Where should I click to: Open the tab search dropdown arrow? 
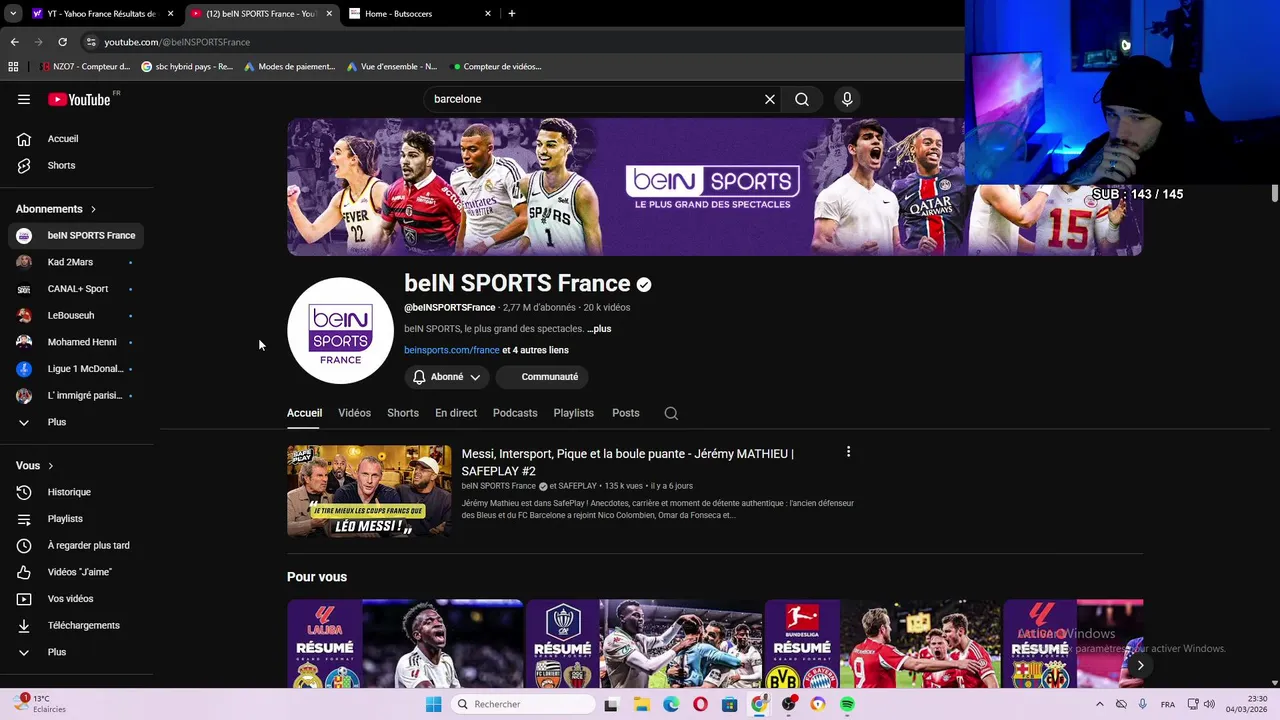pyautogui.click(x=13, y=14)
